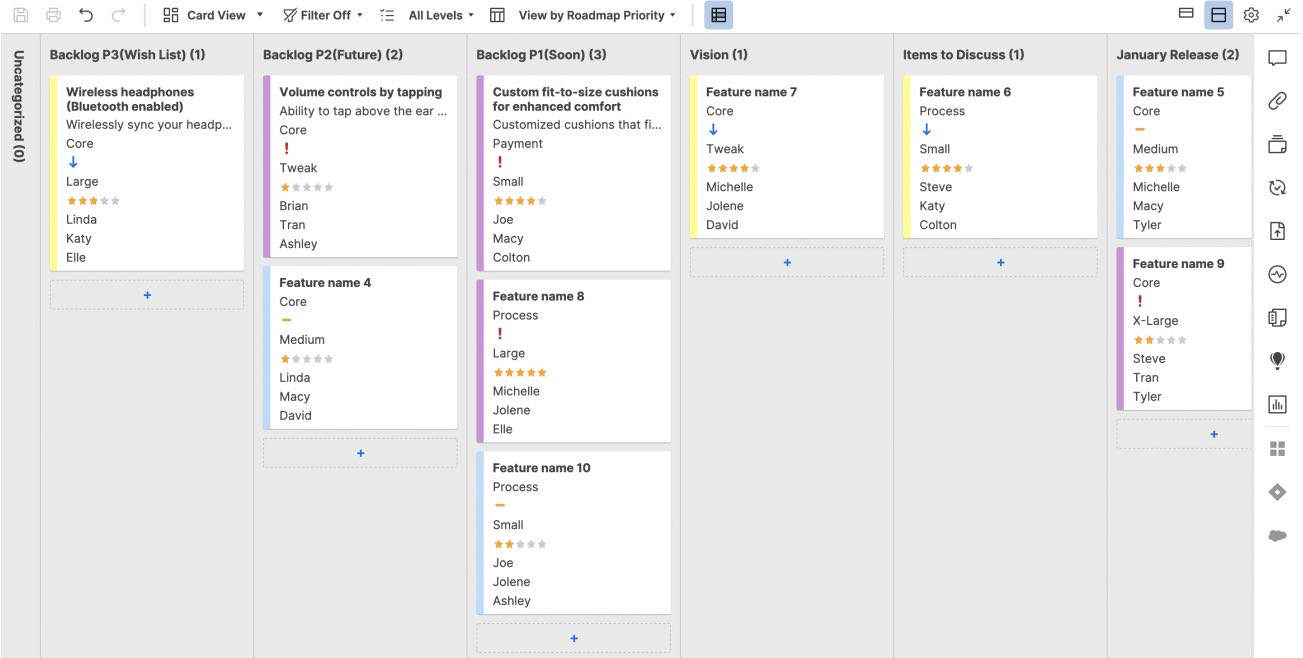
Task: Click the Backlog P1(Soon) column header
Action: (x=541, y=55)
